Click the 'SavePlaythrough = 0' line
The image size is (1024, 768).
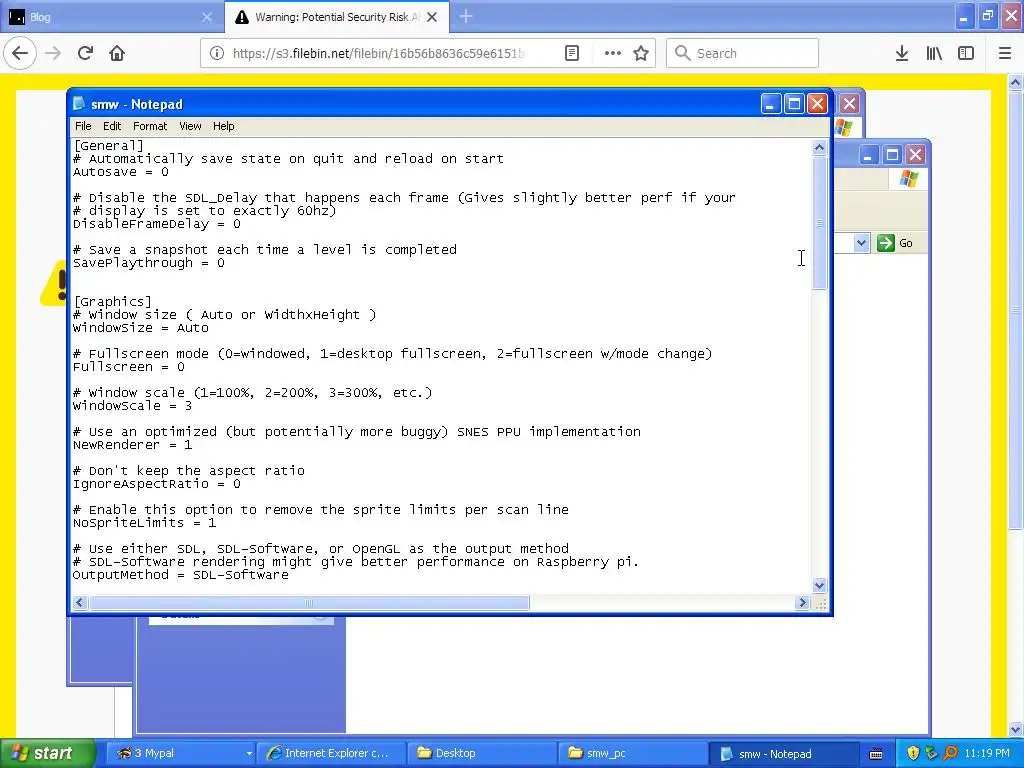pyautogui.click(x=149, y=263)
